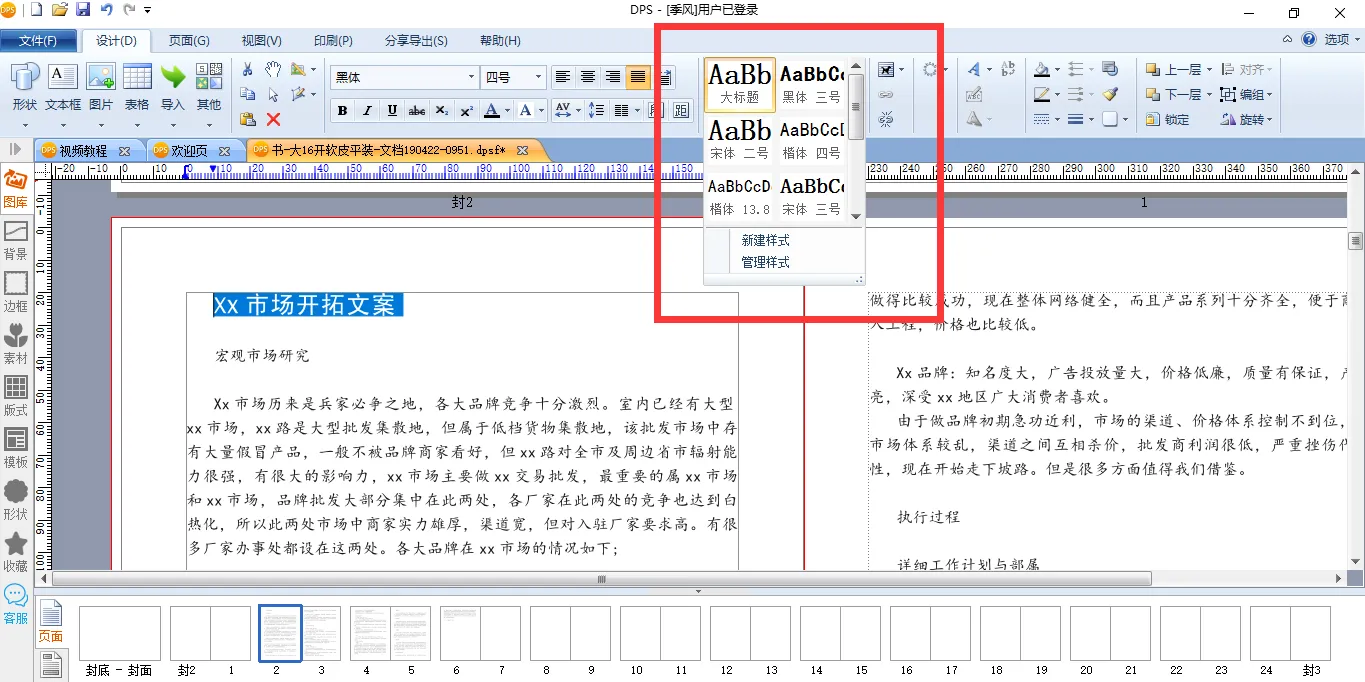The width and height of the screenshot is (1365, 682).
Task: Toggle italic formatting
Action: (367, 110)
